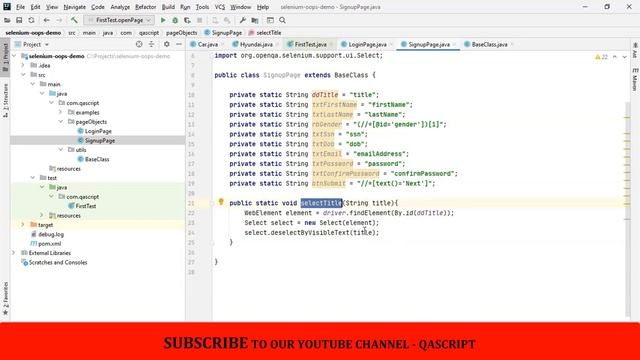Screen dimensions: 640x360
Task: Build project with the hammer icon
Action: click(x=74, y=20)
